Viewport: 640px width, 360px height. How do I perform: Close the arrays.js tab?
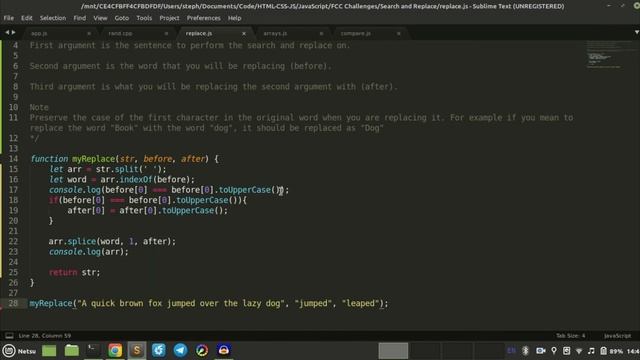[x=321, y=33]
